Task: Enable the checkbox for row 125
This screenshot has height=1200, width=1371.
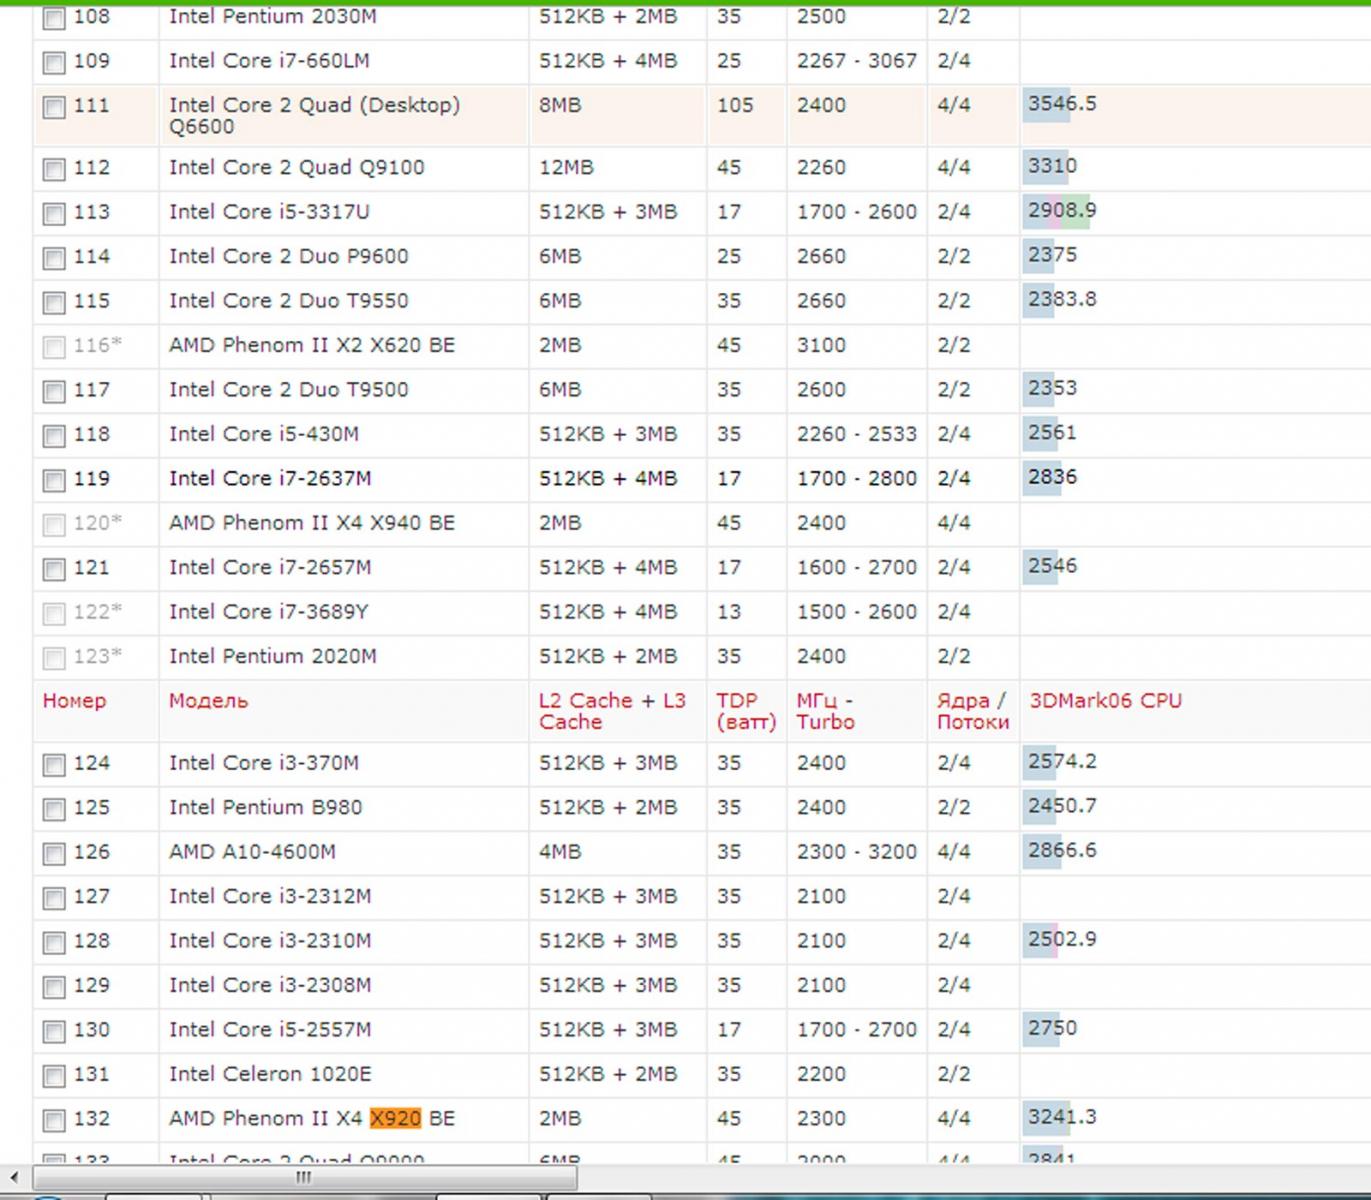Action: tap(54, 809)
